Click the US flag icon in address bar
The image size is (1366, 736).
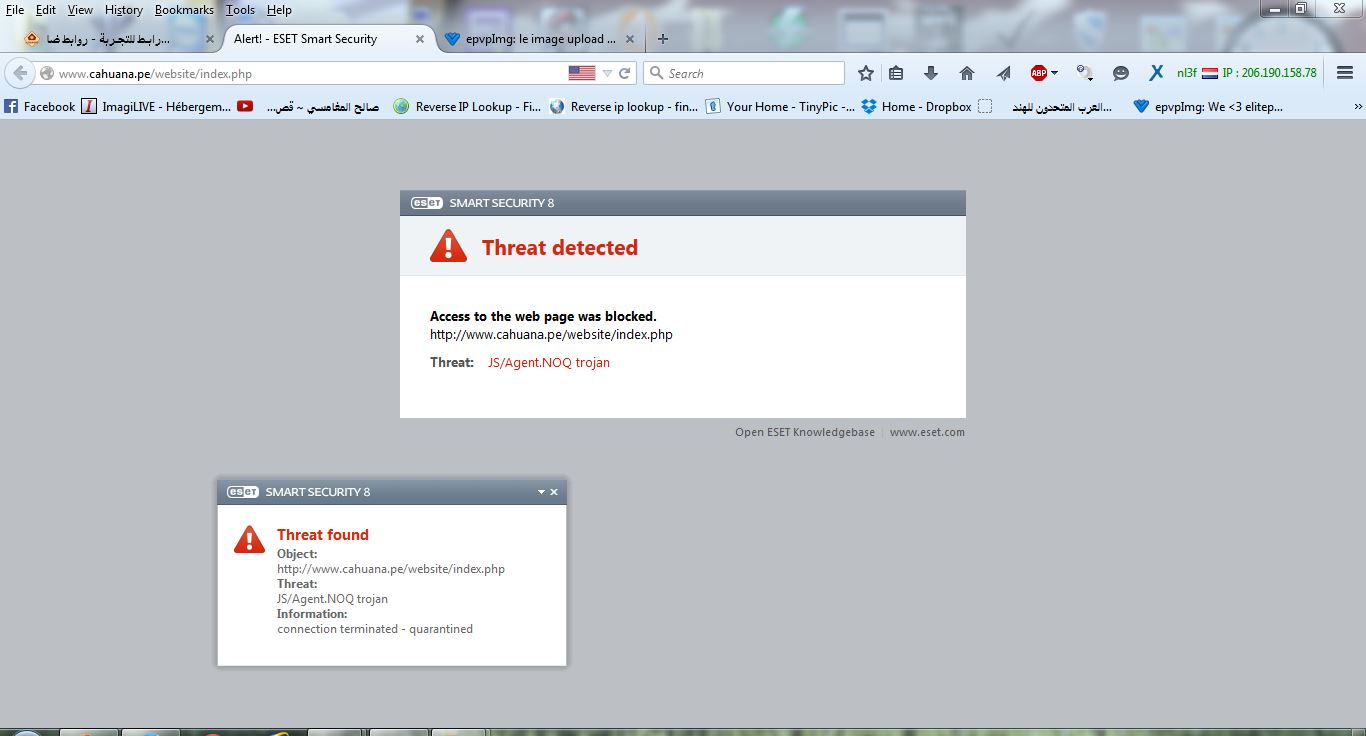(x=582, y=73)
